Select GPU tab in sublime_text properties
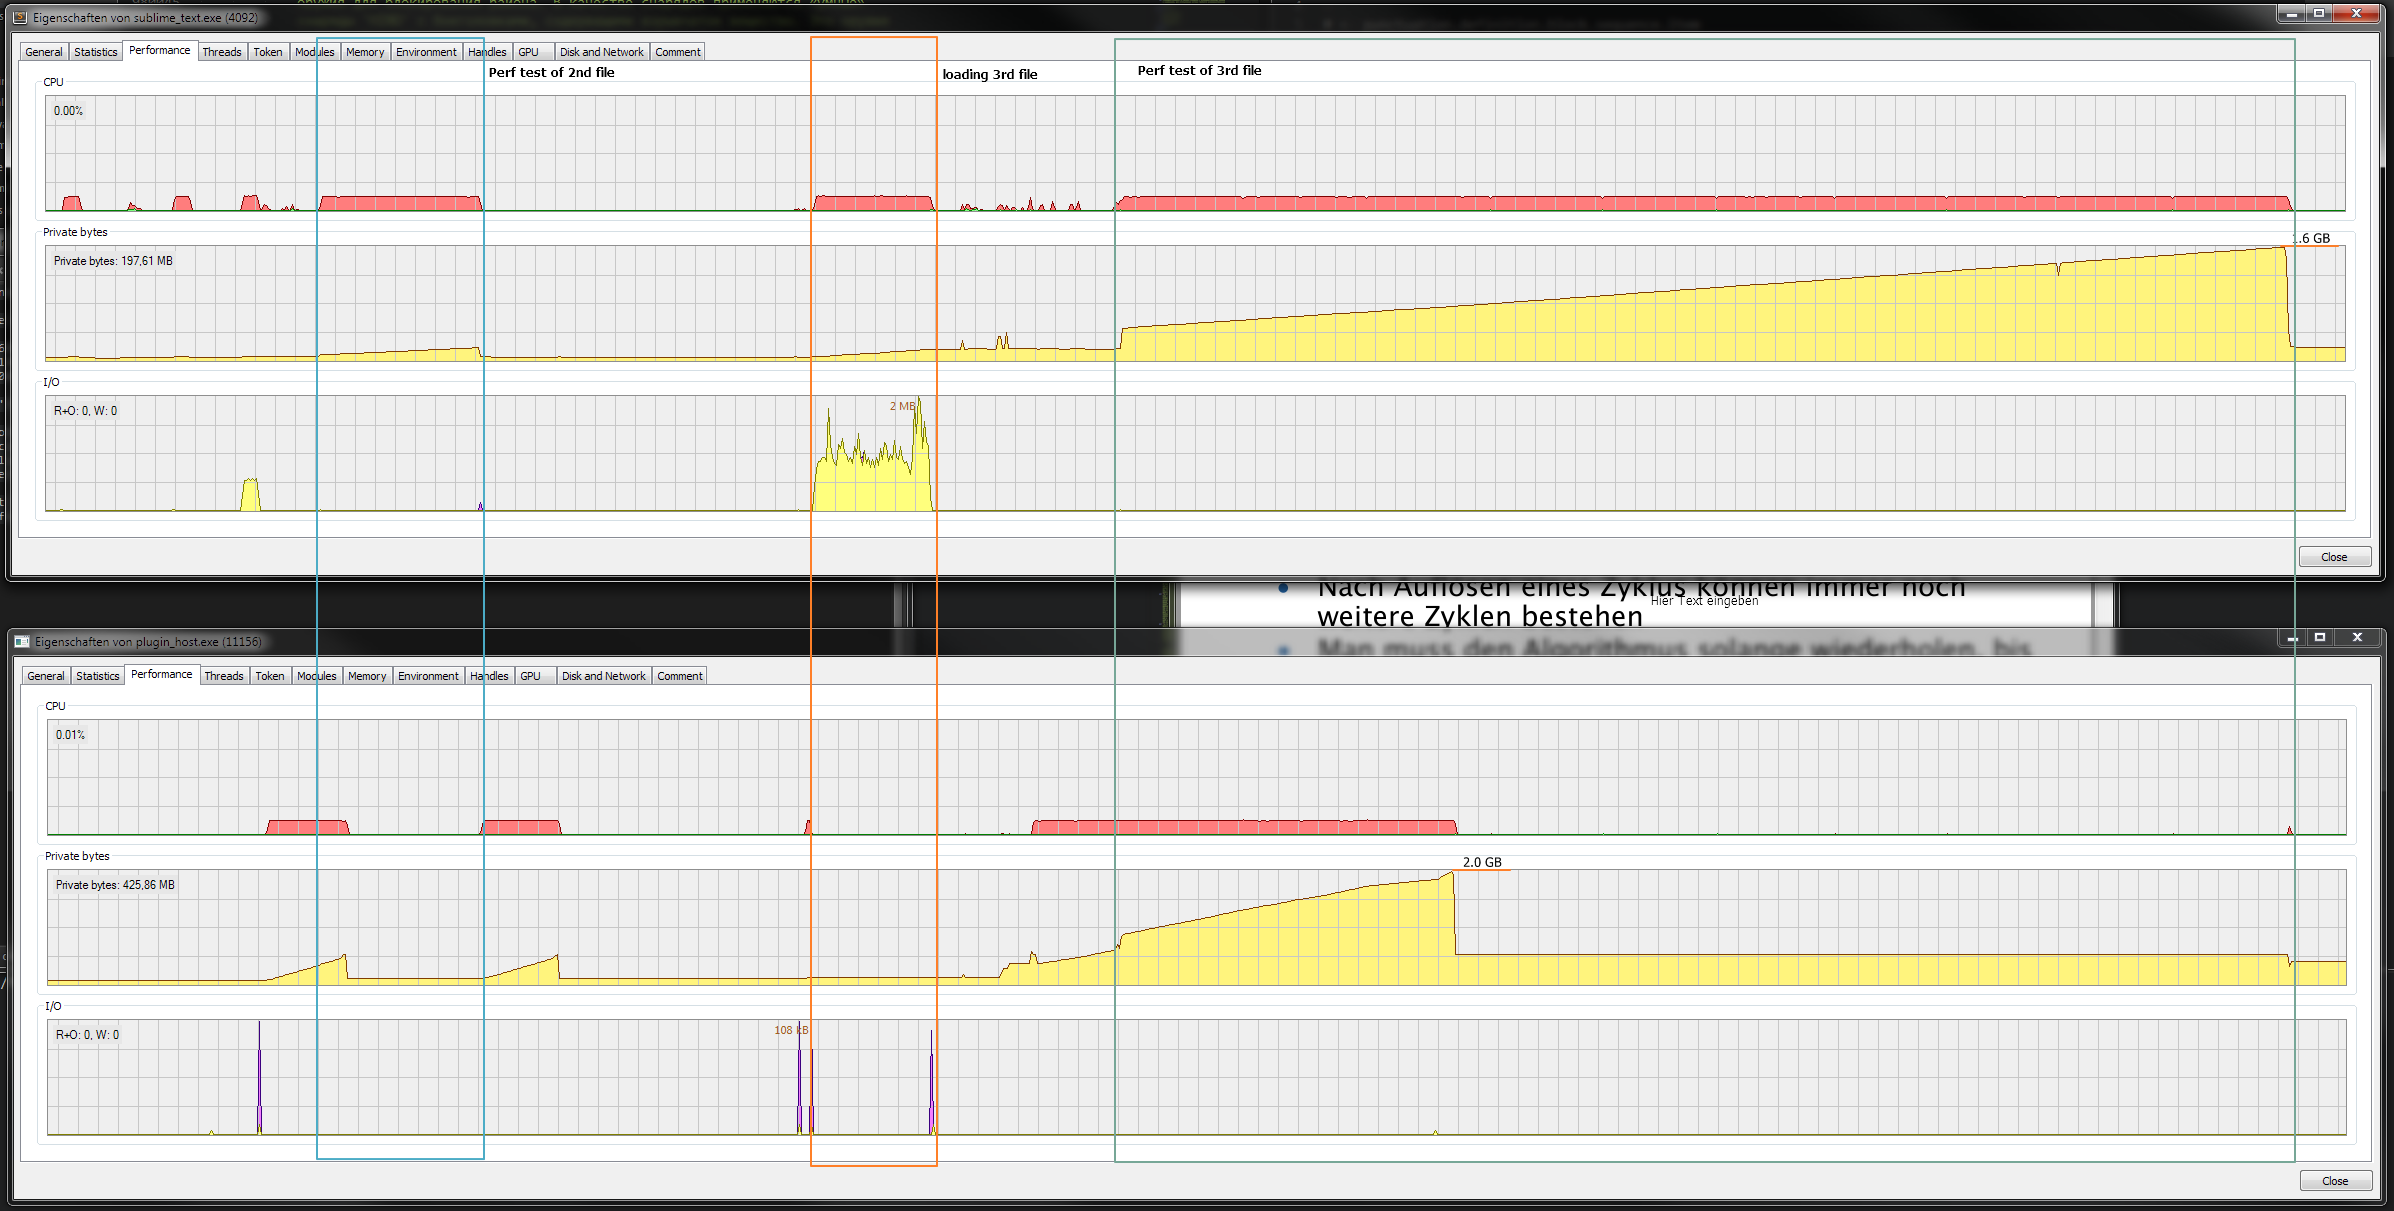The width and height of the screenshot is (2394, 1211). (528, 52)
